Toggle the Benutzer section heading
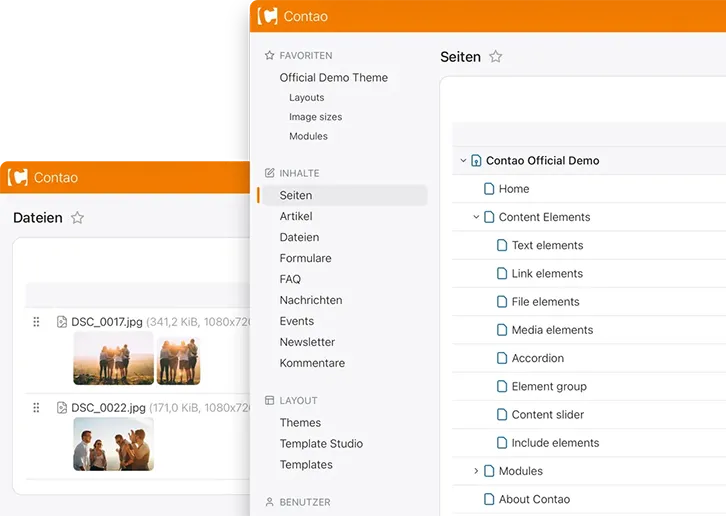Image resolution: width=726 pixels, height=516 pixels. coord(305,502)
